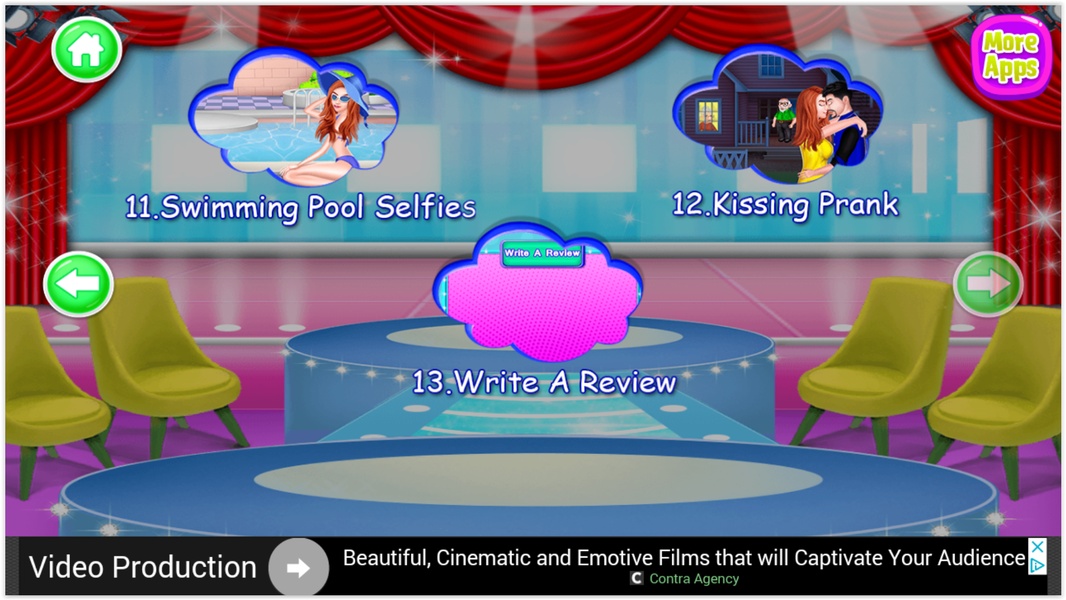Open the Video Production ad title

[x=143, y=567]
